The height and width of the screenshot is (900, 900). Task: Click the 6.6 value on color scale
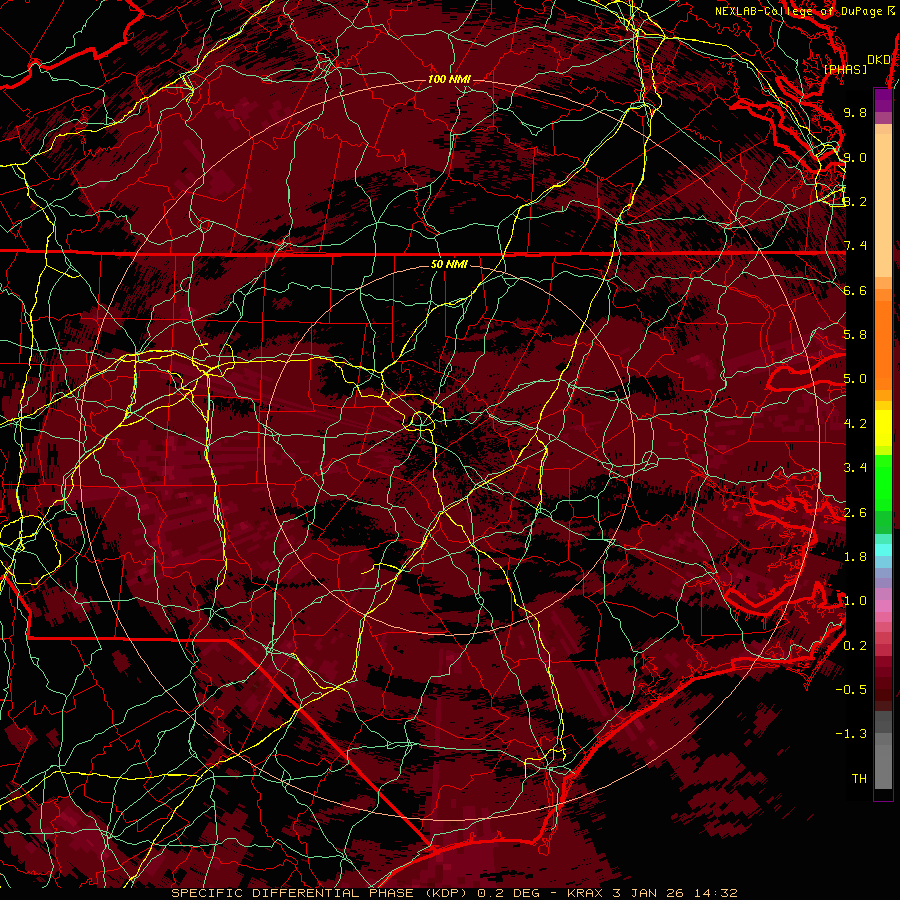[x=855, y=290]
